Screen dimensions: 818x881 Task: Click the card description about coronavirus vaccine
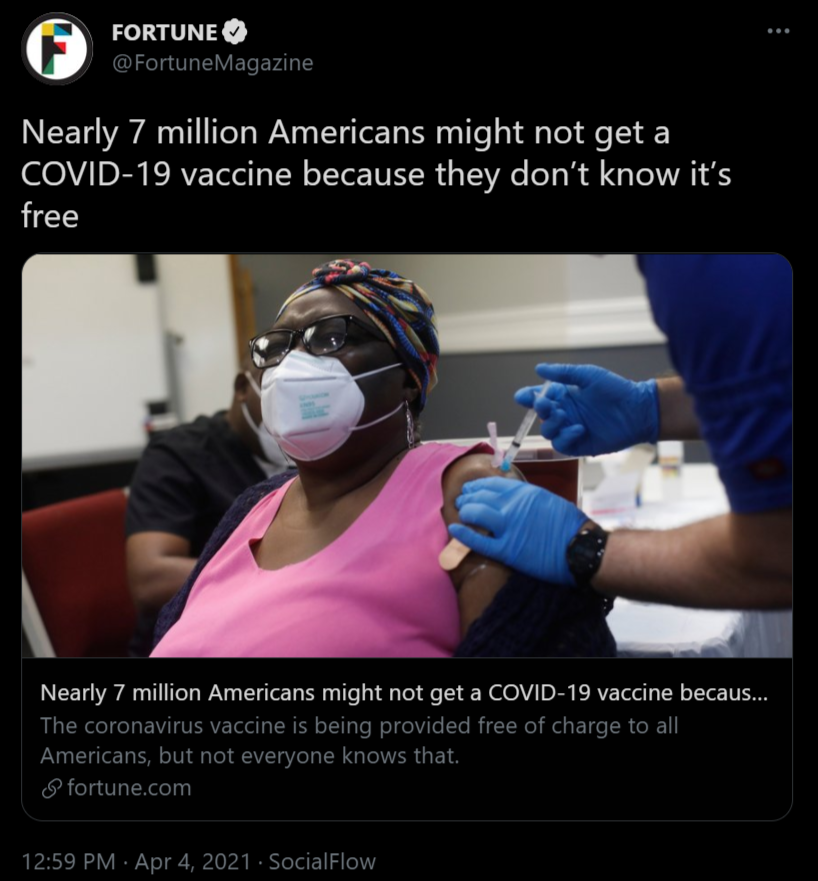[x=360, y=740]
